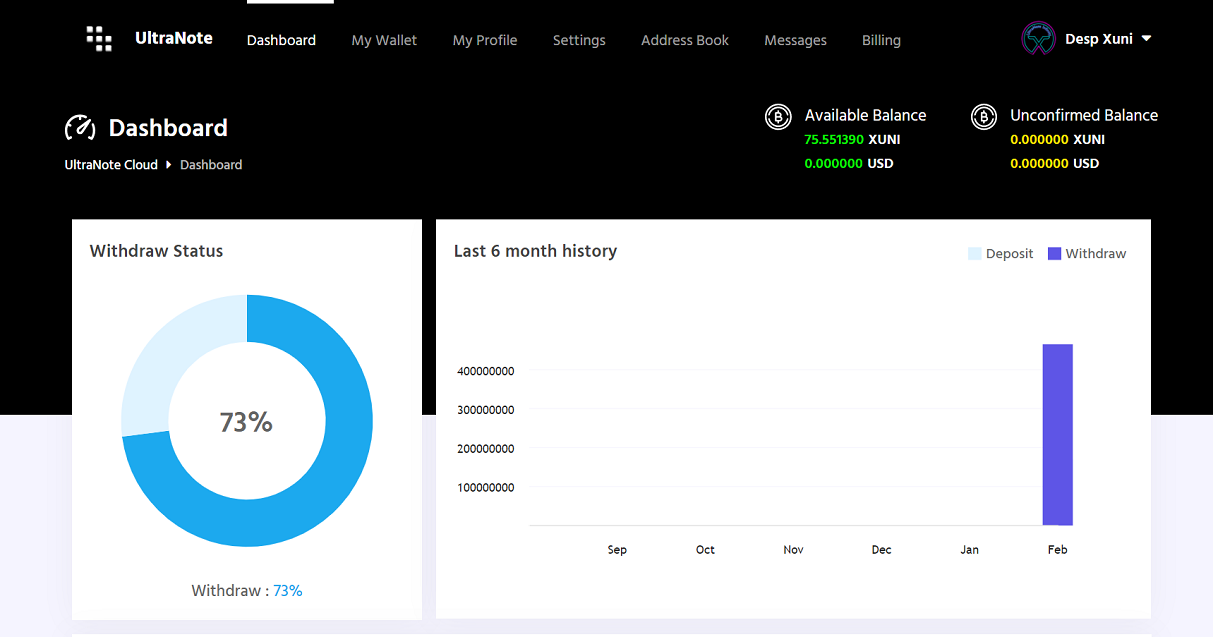
Task: Click the Unconfirmed Balance coin icon
Action: point(984,117)
